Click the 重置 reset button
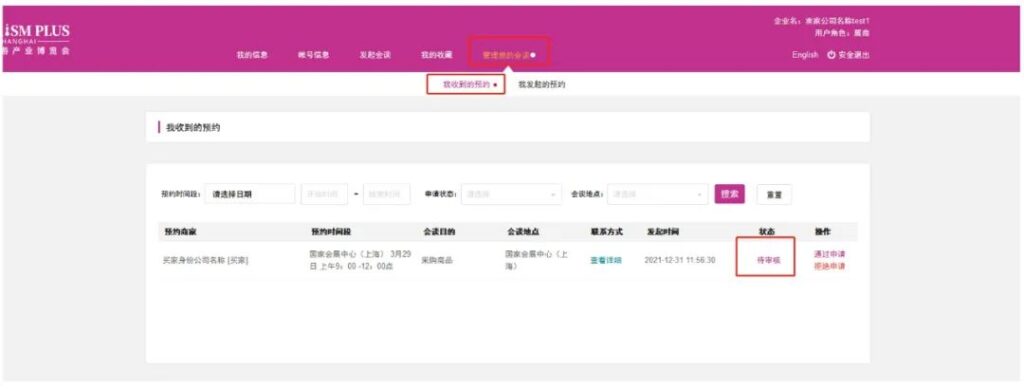 pos(775,195)
